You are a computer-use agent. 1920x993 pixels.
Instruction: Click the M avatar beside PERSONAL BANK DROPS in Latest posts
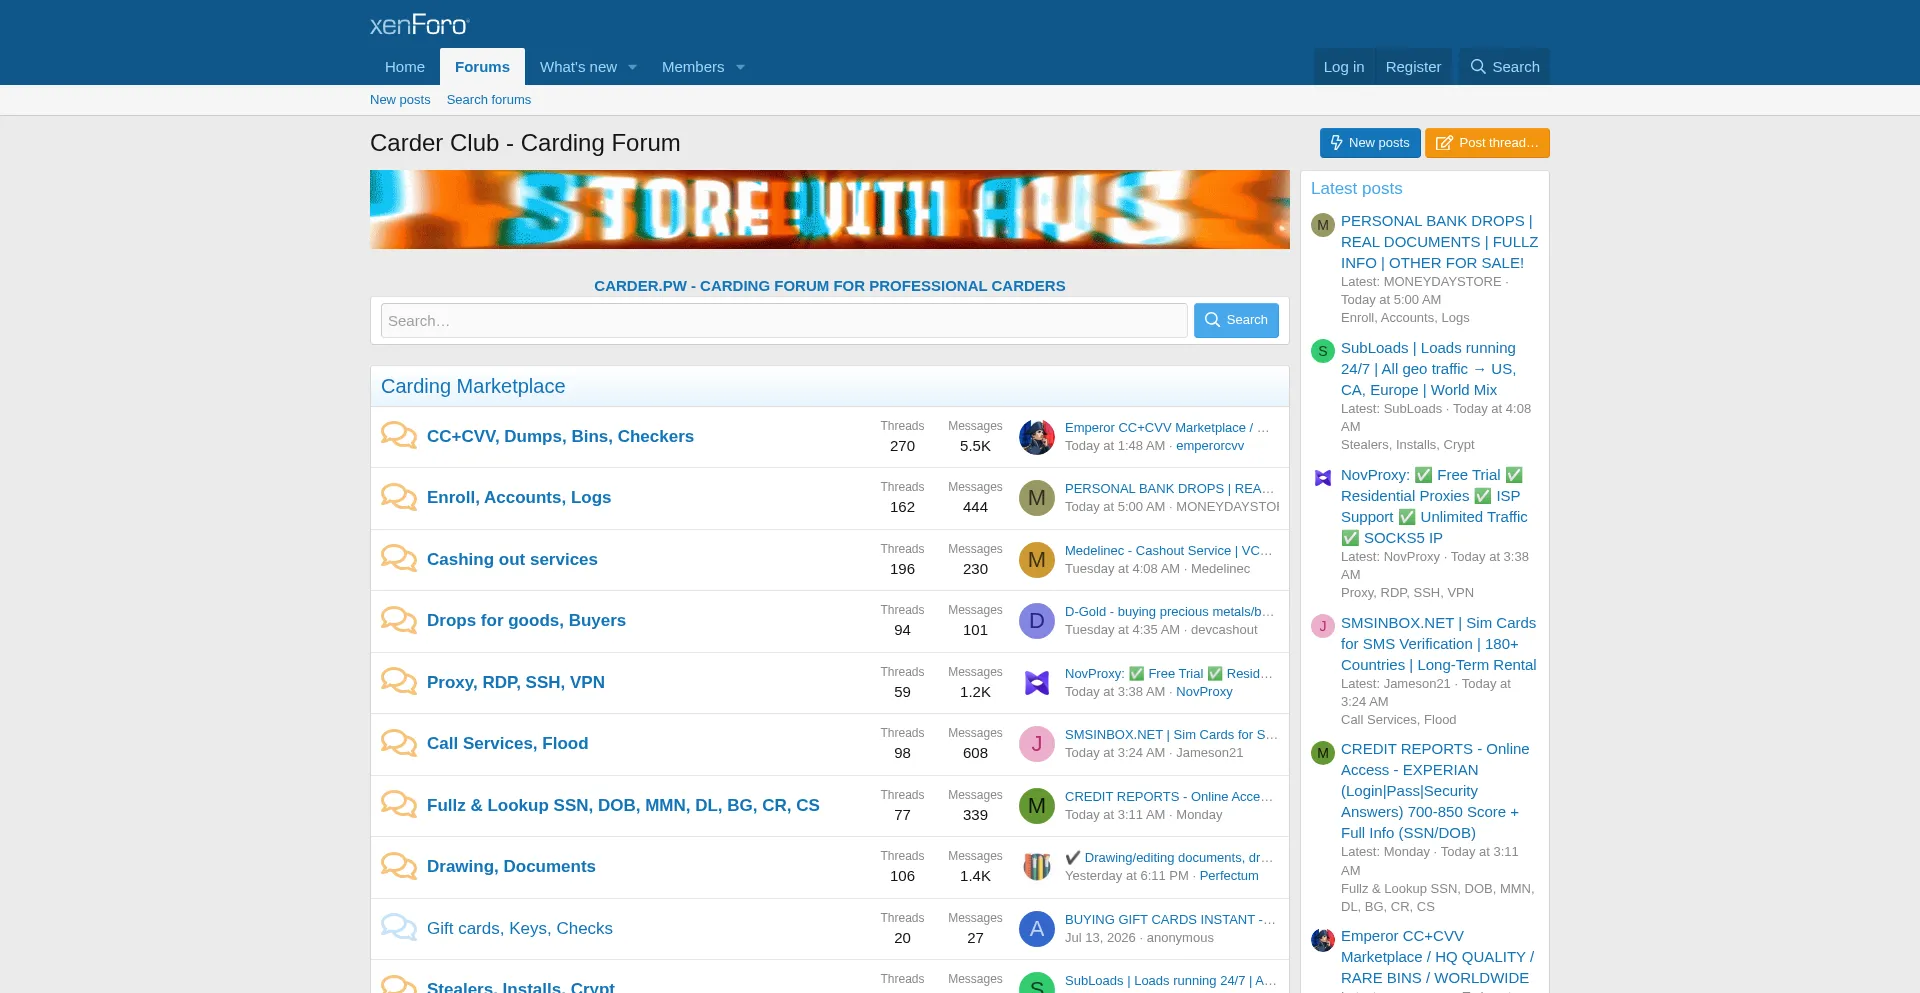1323,225
